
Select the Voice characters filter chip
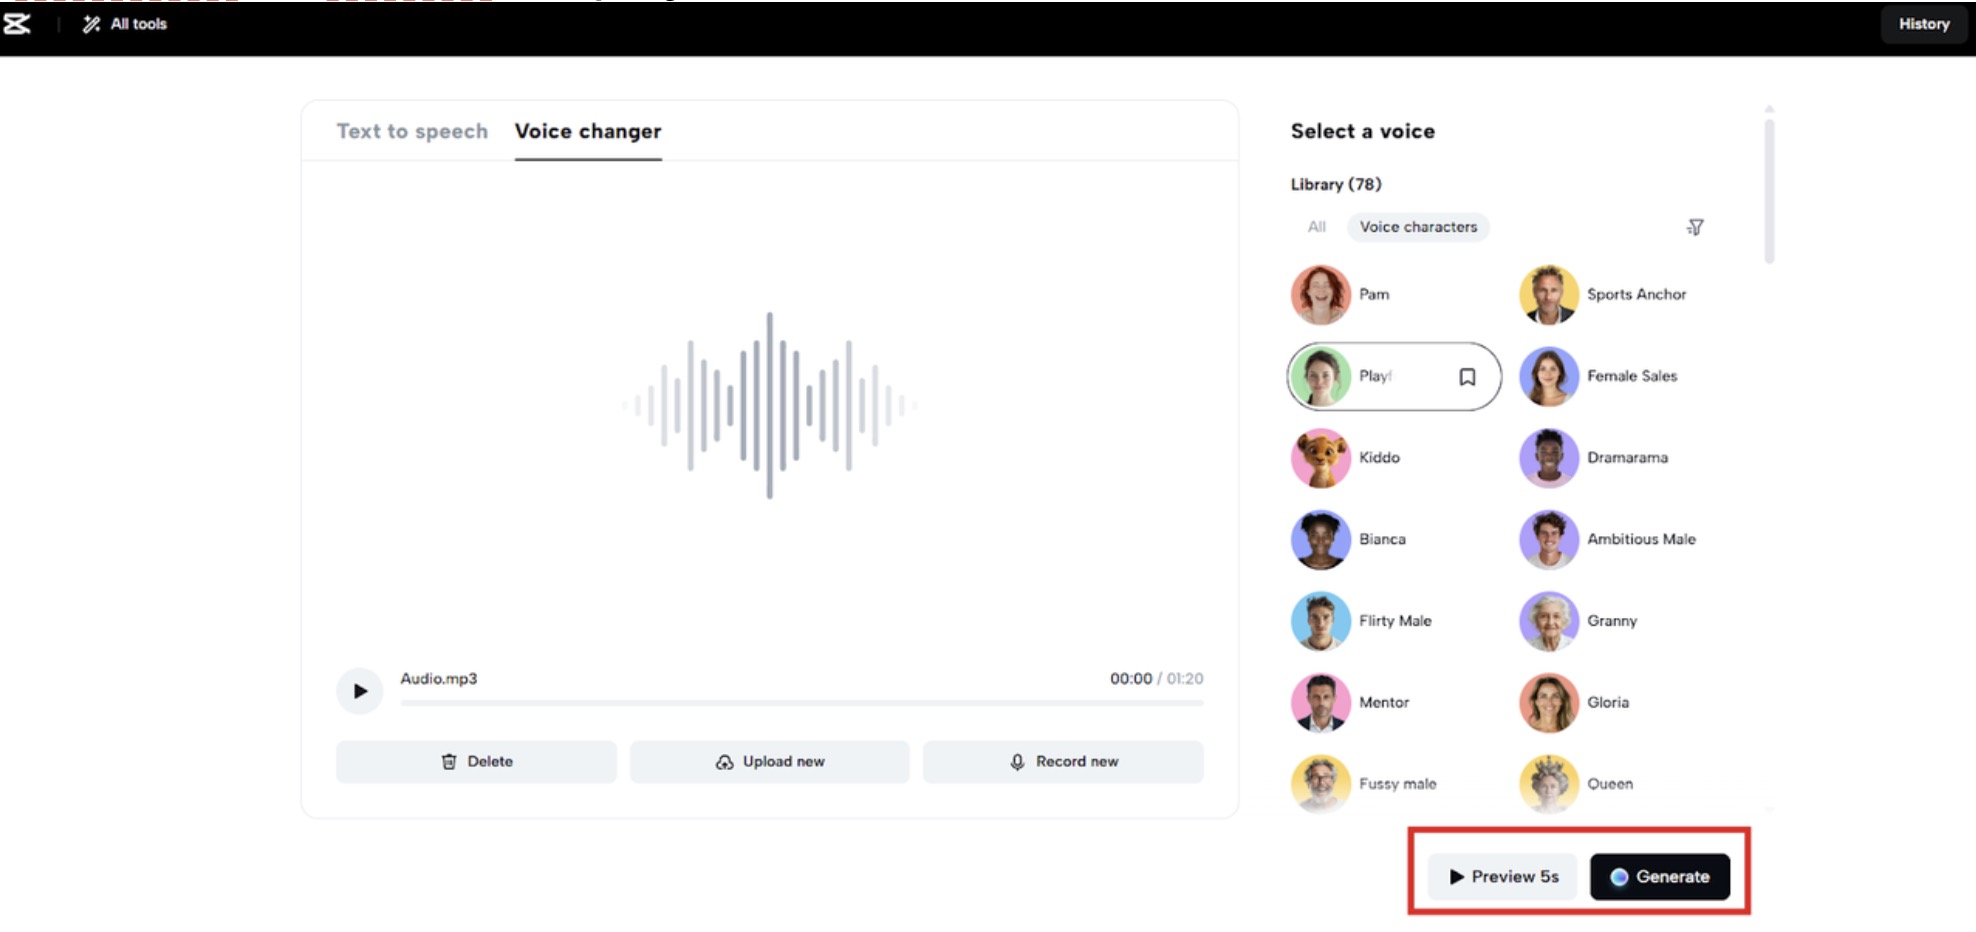(1417, 227)
